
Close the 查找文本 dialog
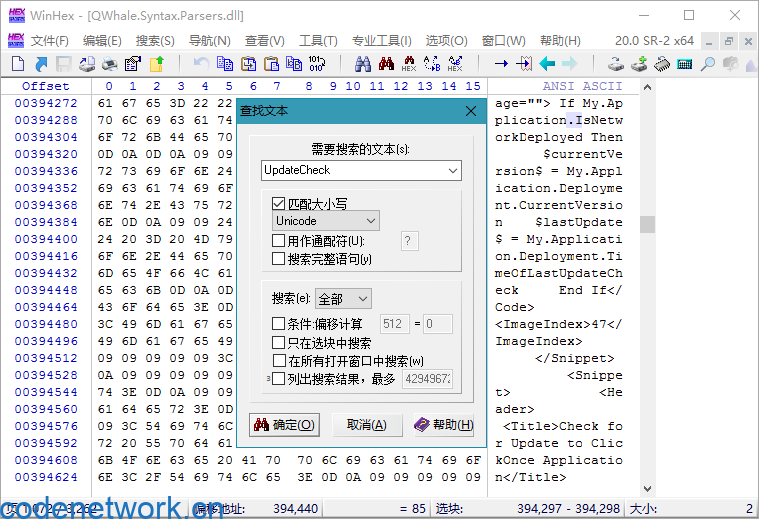click(x=471, y=111)
